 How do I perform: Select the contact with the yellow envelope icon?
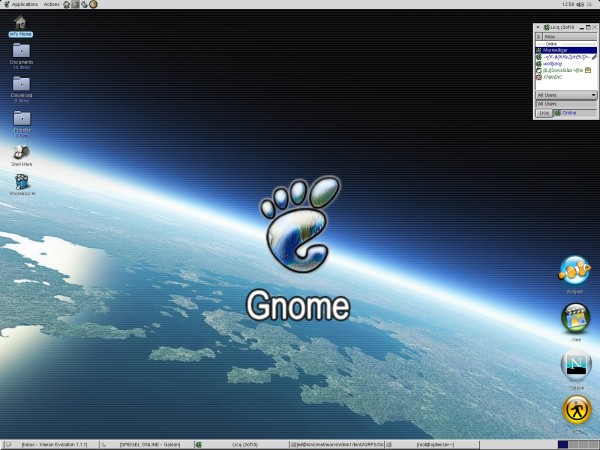click(566, 70)
